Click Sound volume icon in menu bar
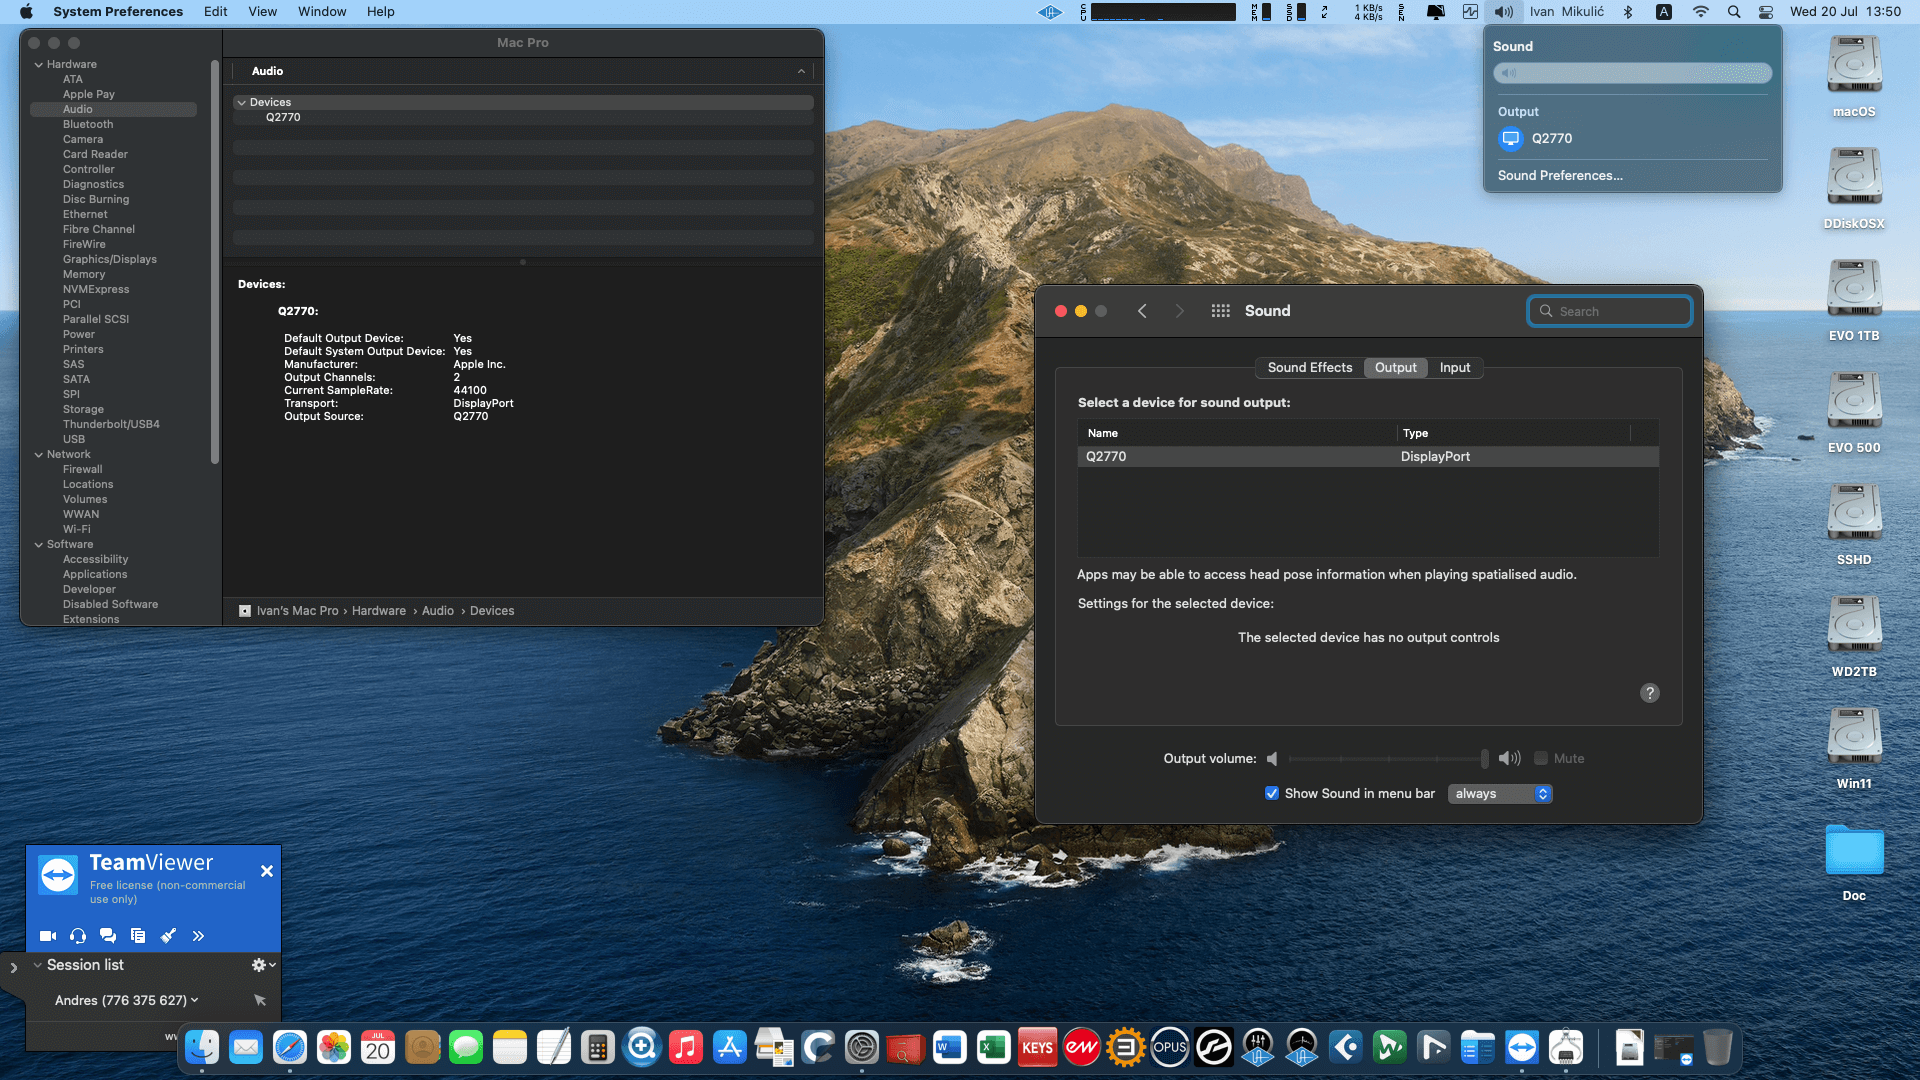 (x=1504, y=12)
